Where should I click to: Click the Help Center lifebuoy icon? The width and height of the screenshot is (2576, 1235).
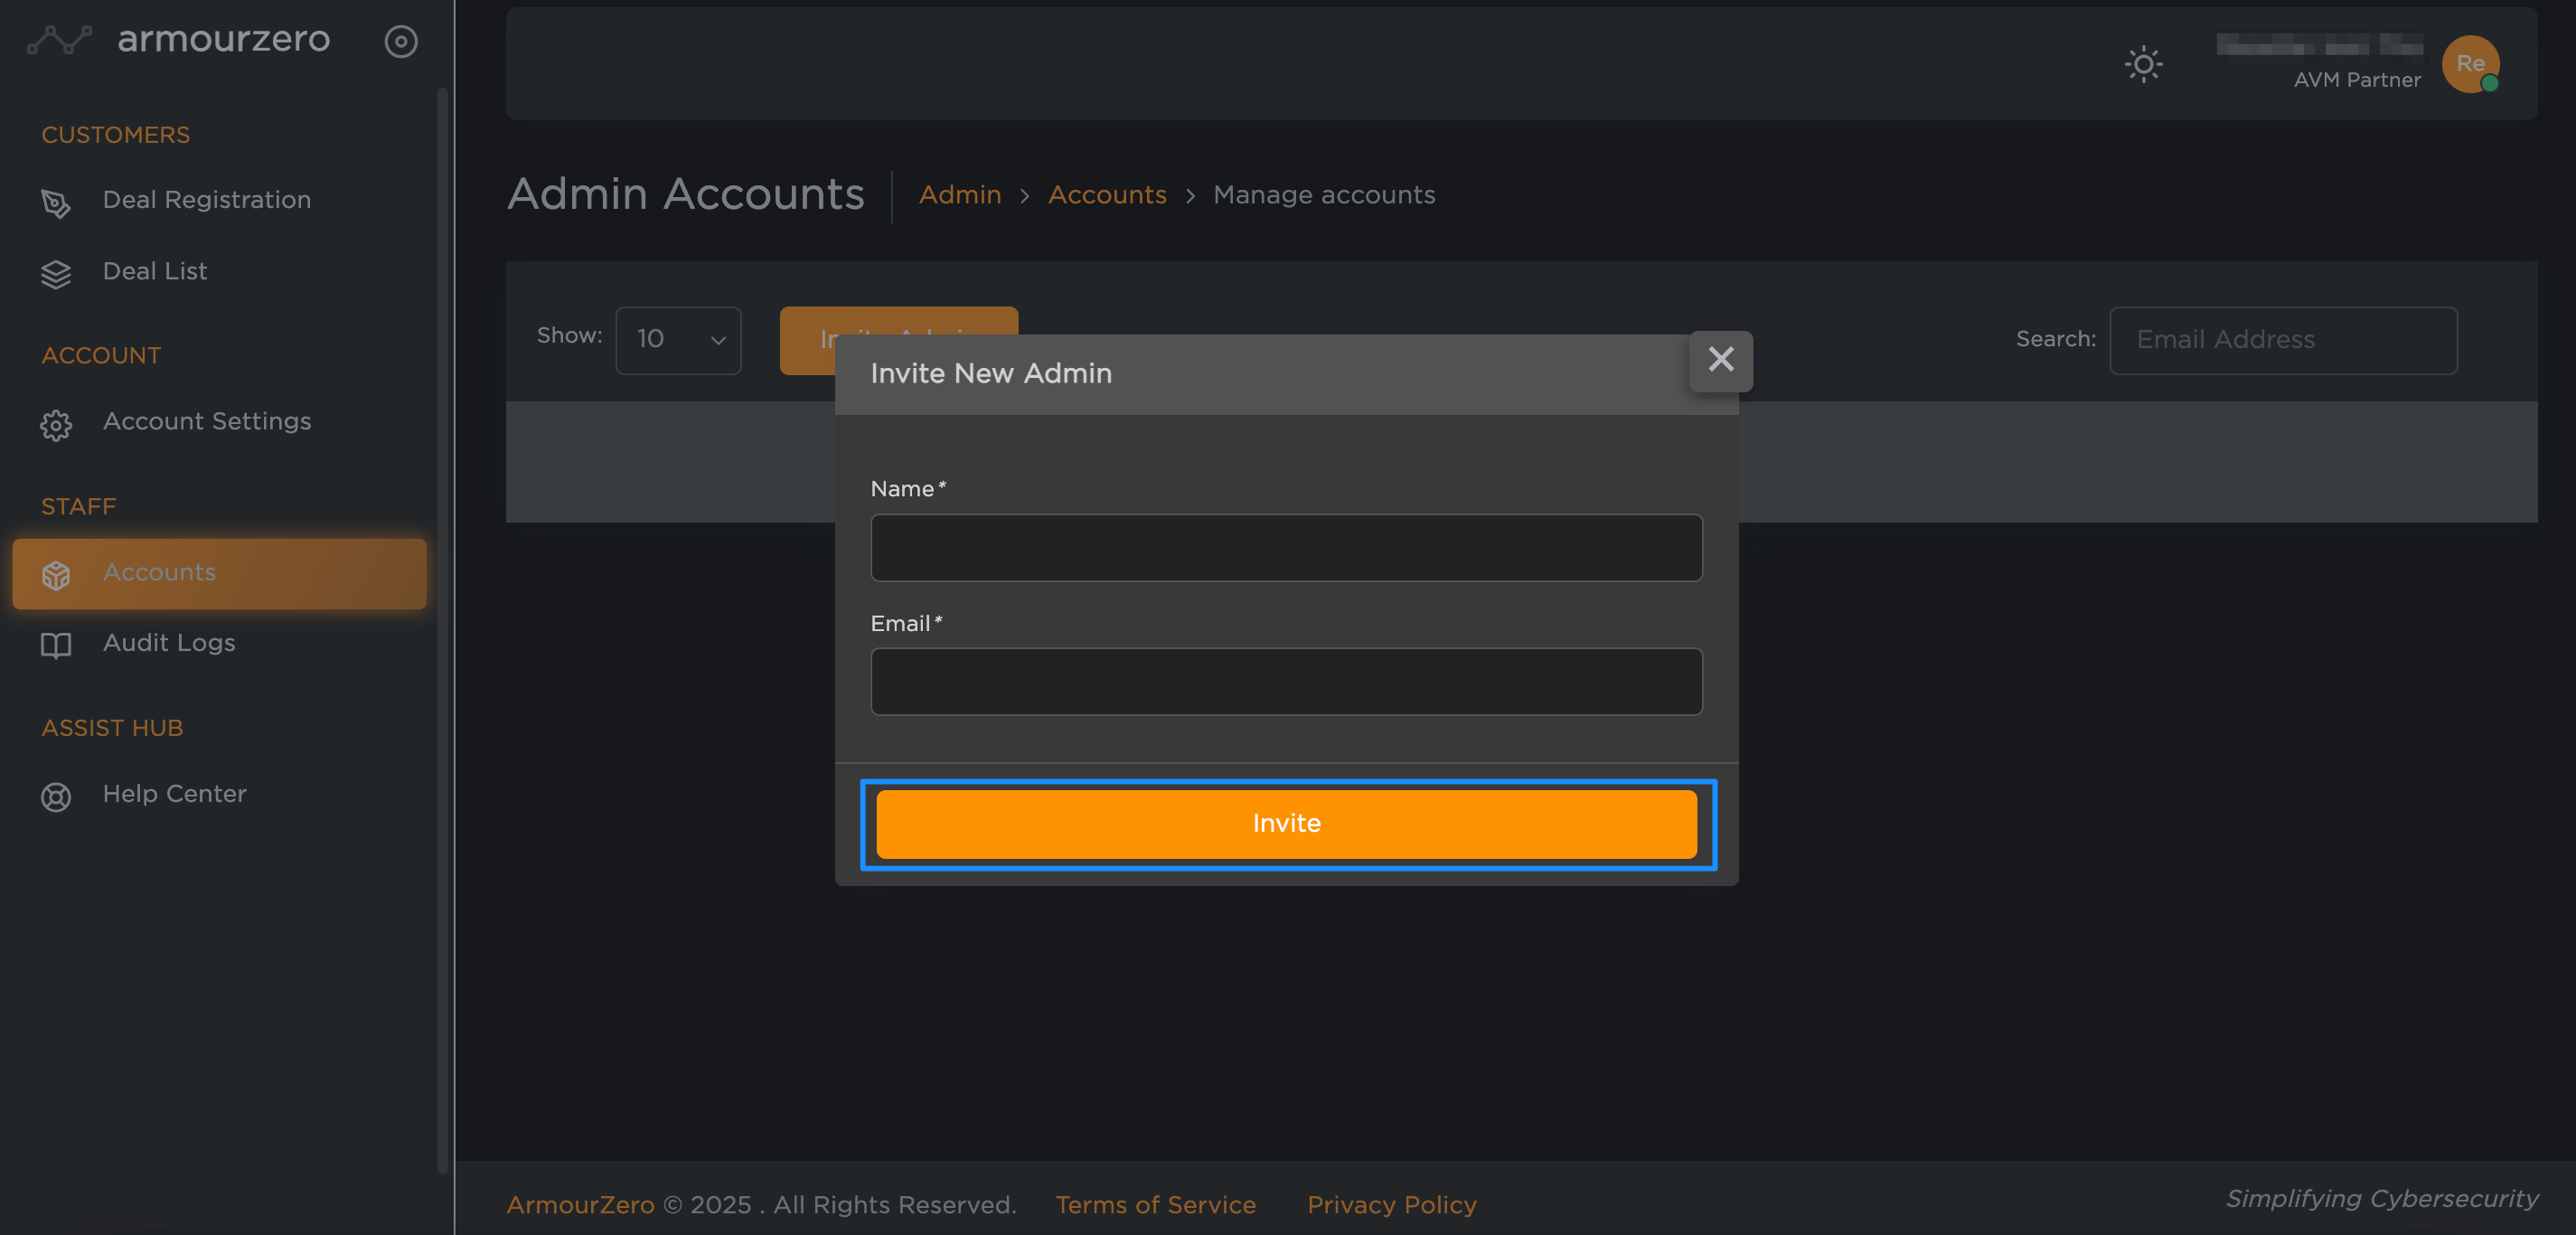[56, 797]
